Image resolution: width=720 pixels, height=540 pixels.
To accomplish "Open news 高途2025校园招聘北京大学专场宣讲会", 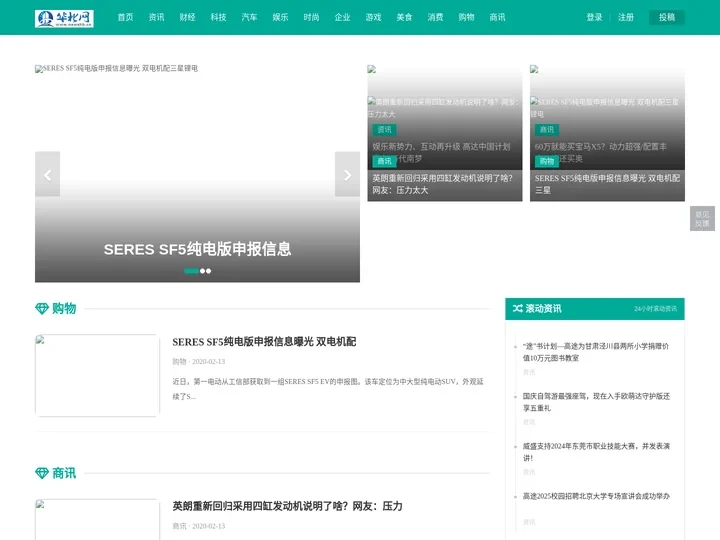I will point(596,496).
